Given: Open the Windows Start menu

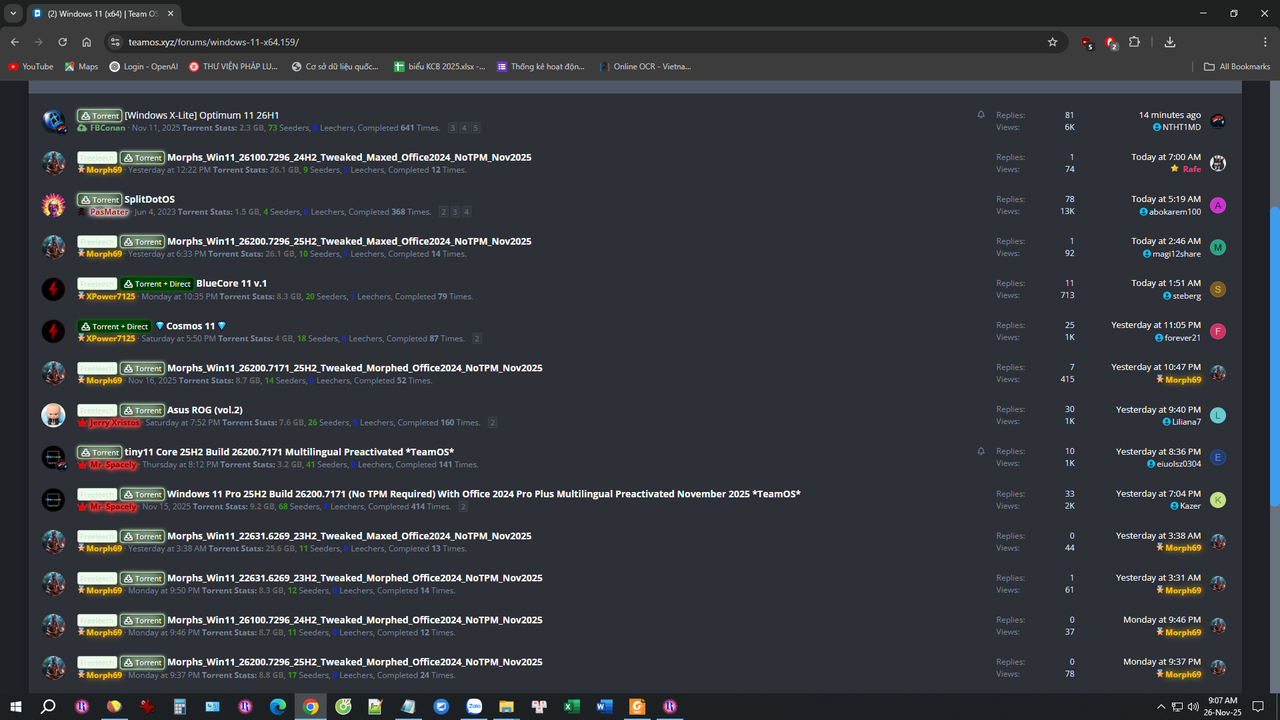Looking at the screenshot, I should [x=15, y=706].
